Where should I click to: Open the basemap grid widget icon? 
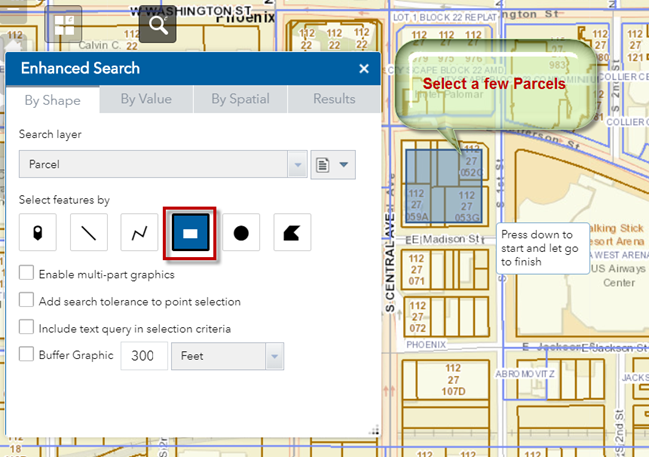tap(63, 24)
